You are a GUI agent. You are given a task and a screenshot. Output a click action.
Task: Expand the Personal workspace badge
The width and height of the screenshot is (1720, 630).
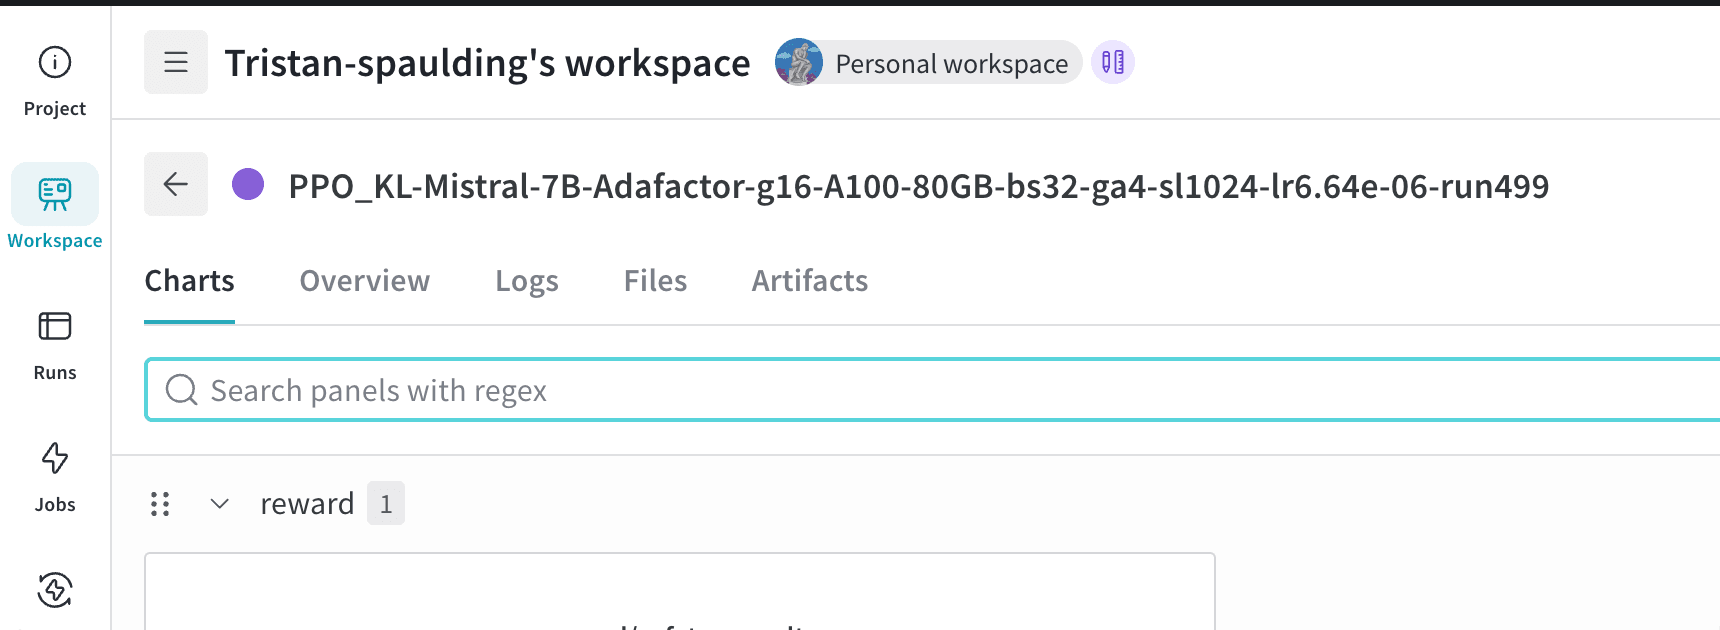[x=951, y=63]
